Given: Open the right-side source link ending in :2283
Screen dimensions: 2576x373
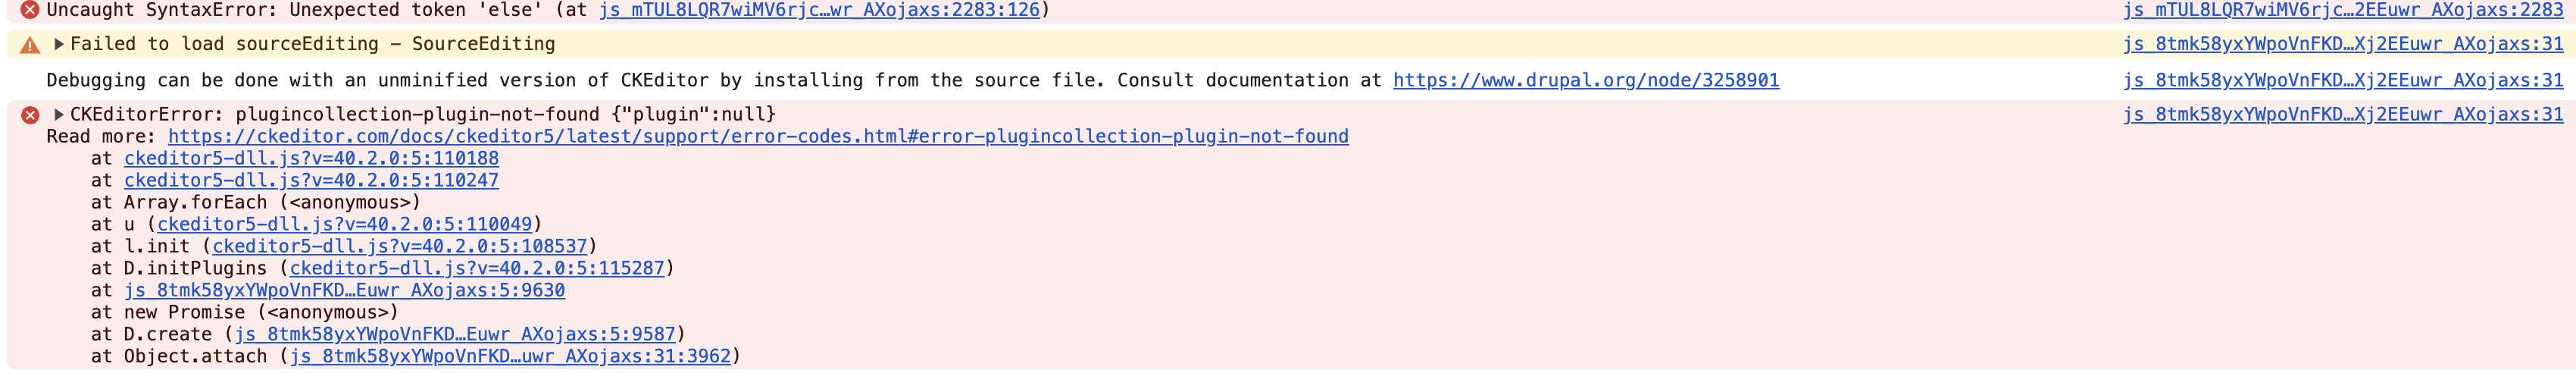Looking at the screenshot, I should 2342,10.
